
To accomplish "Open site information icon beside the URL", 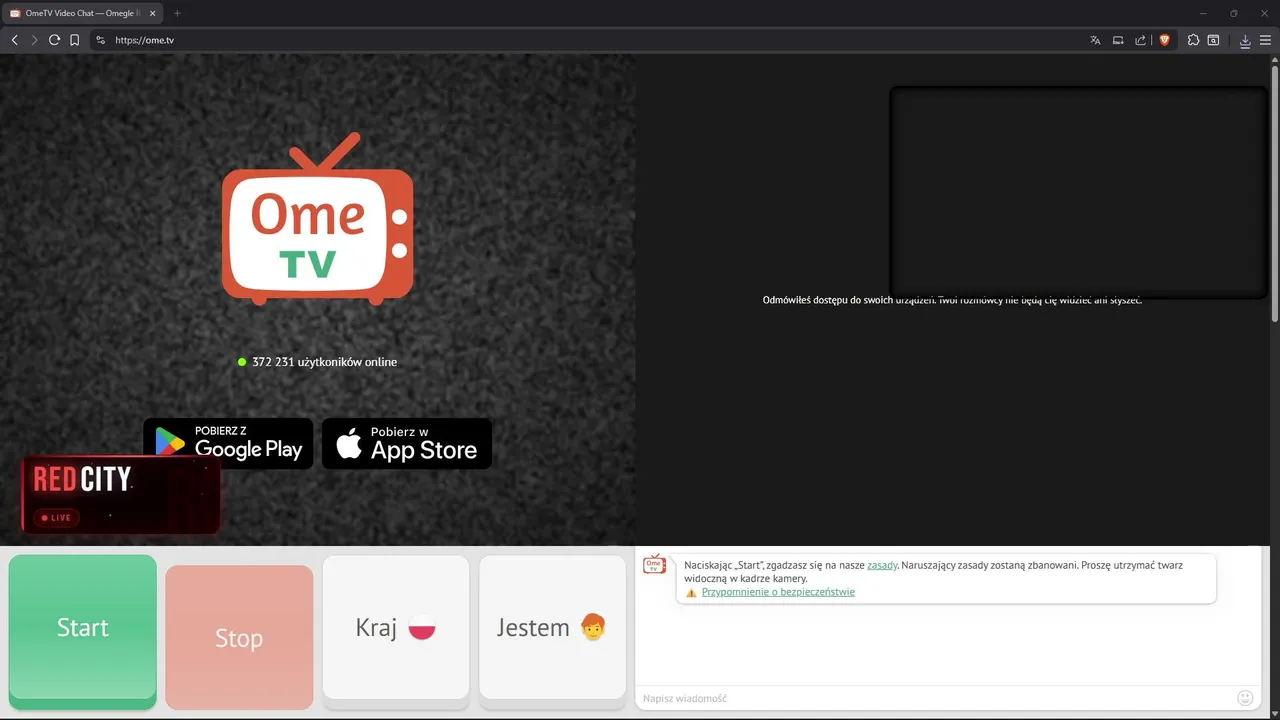I will [x=100, y=40].
